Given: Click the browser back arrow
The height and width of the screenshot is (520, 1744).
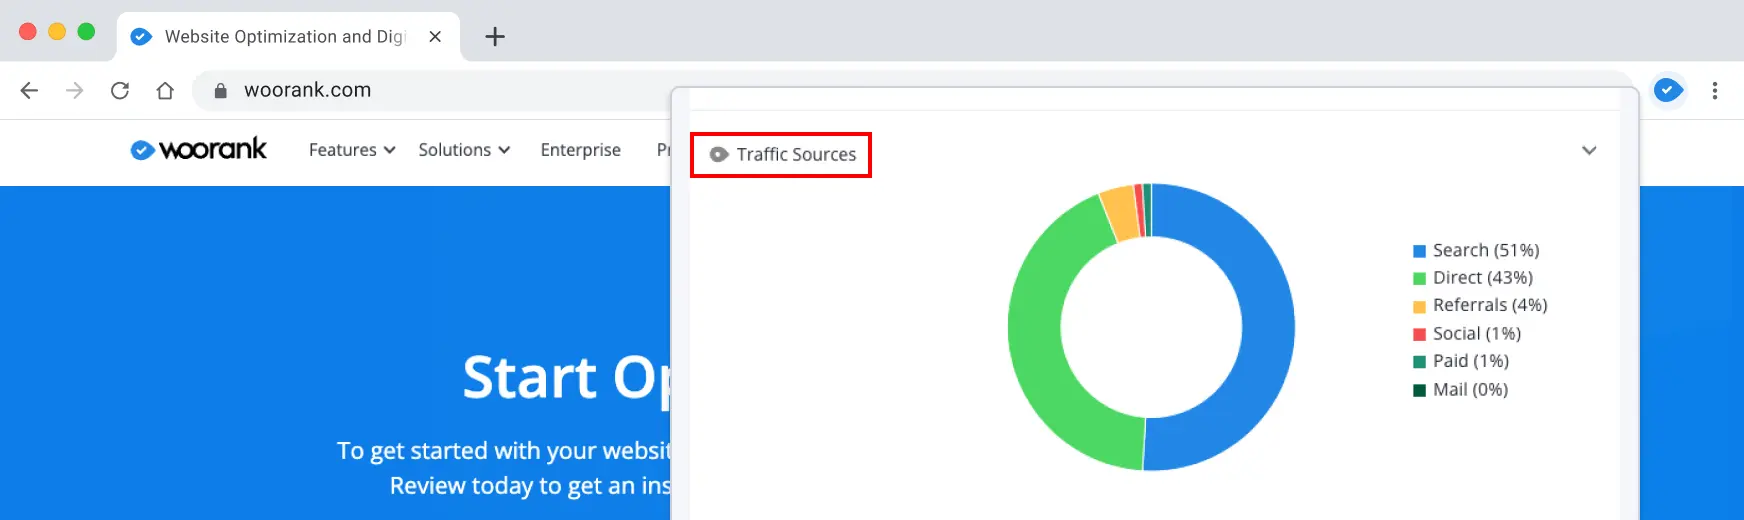Looking at the screenshot, I should coord(29,90).
